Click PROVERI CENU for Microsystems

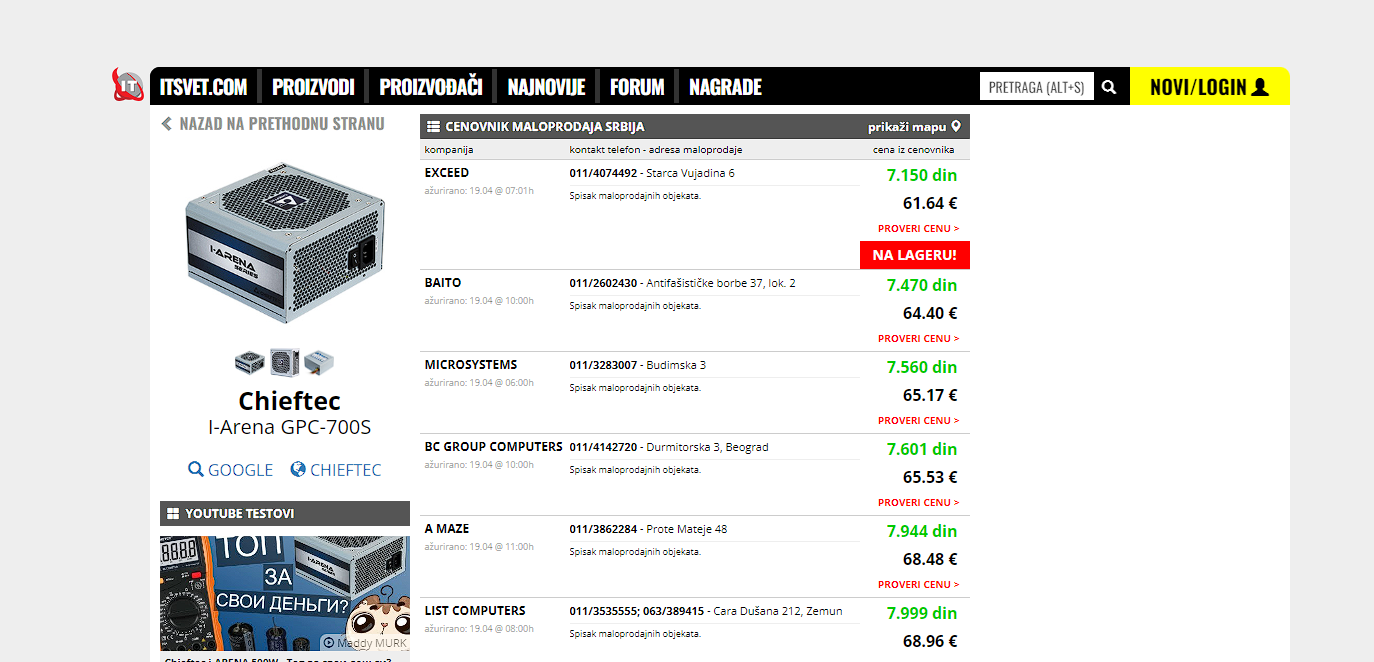(x=919, y=421)
